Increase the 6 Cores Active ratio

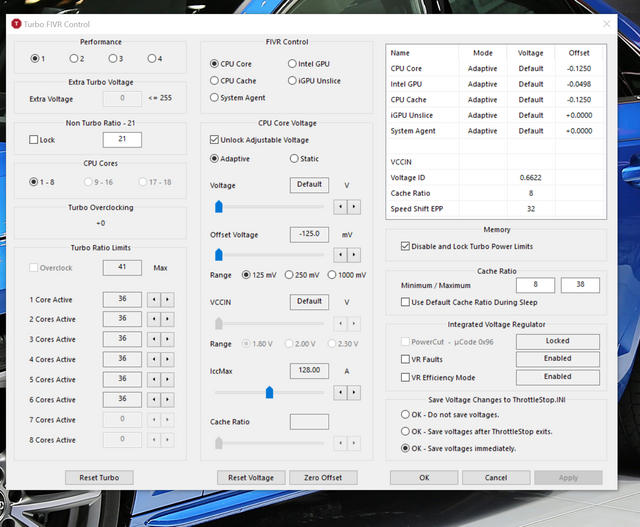tap(167, 400)
